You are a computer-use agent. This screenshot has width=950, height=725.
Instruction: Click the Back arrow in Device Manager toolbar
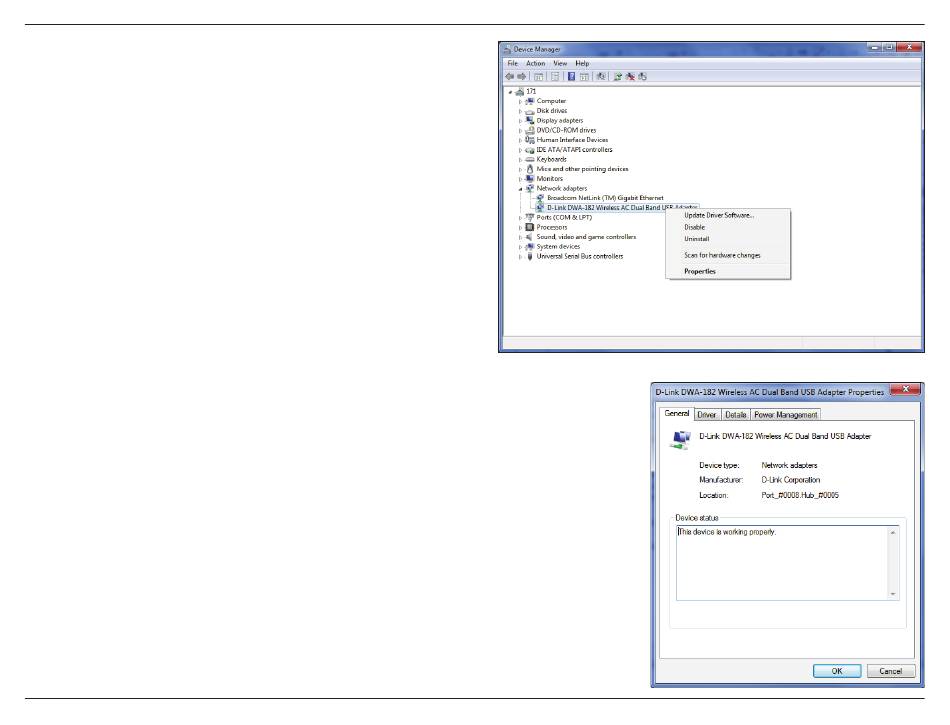(510, 76)
